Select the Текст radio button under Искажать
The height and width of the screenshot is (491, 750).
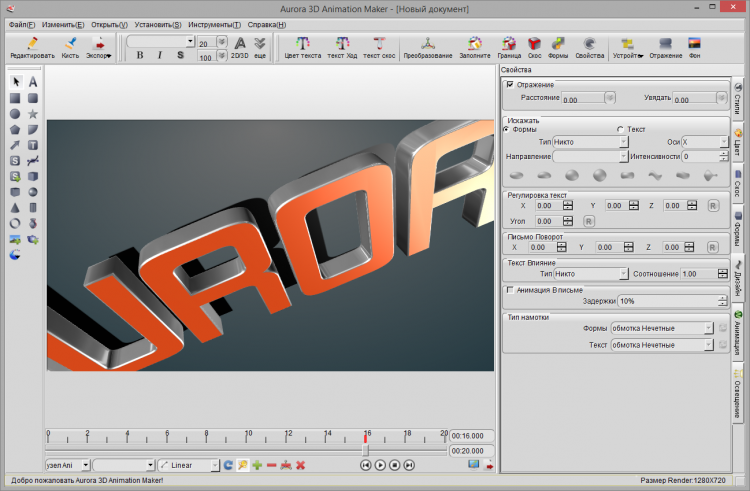[x=621, y=129]
